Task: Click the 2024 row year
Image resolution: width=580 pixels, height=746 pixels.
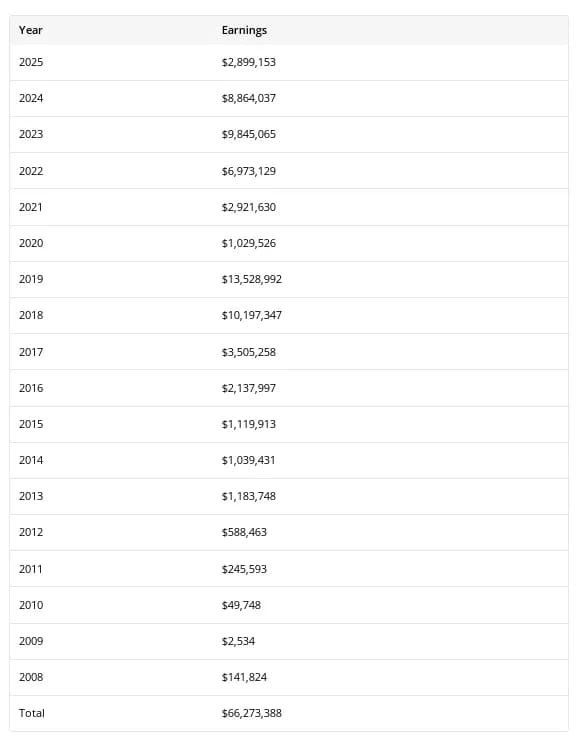Action: tap(31, 98)
